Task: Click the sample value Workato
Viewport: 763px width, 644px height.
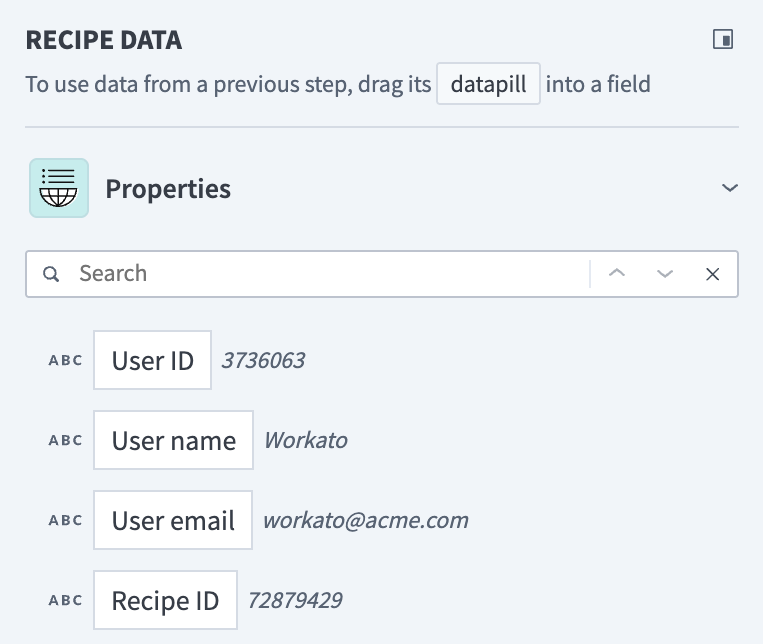Action: click(x=306, y=440)
